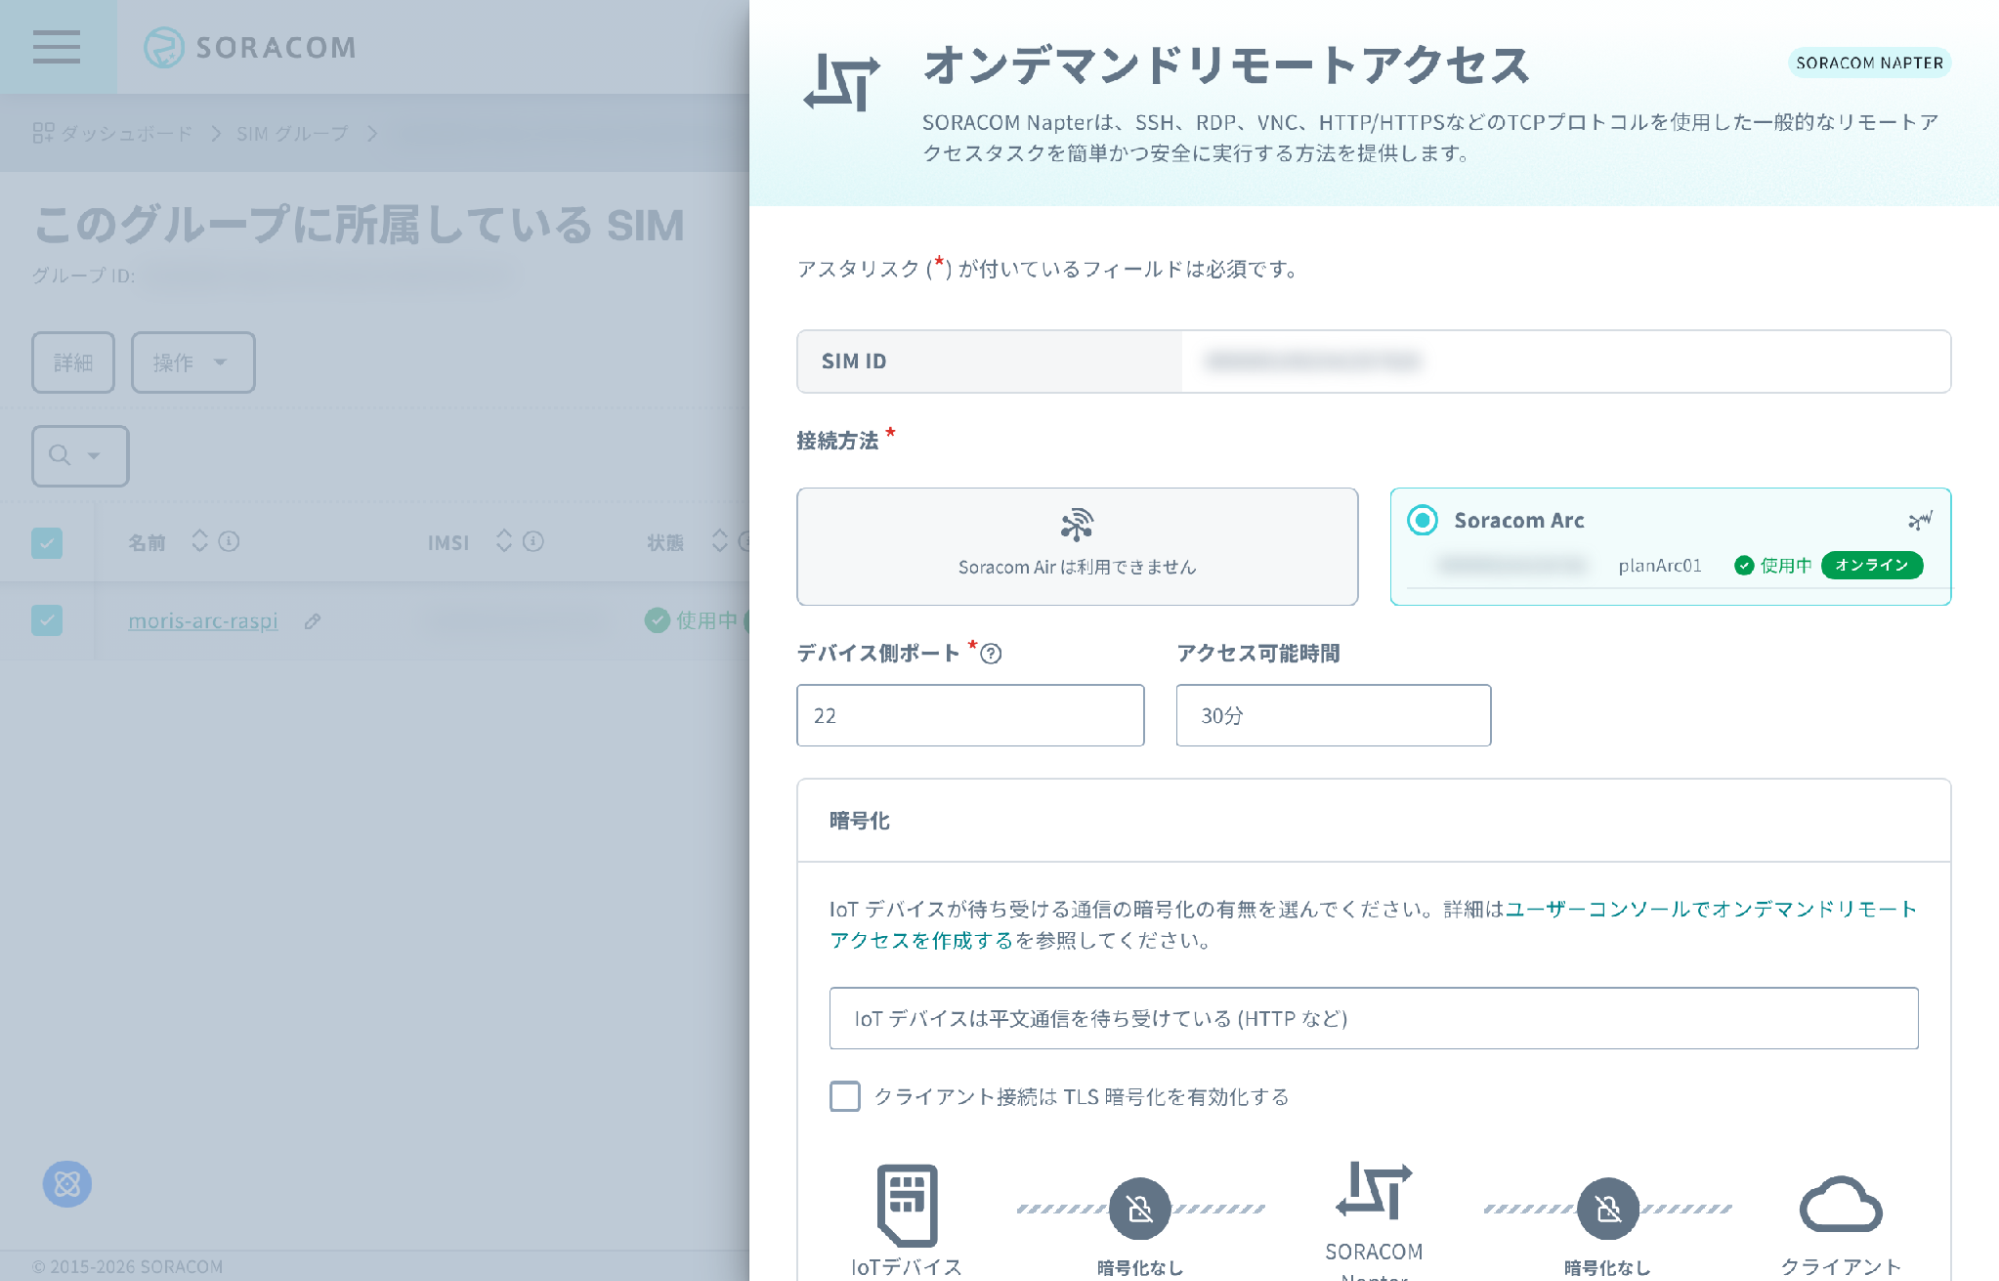1999x1281 pixels.
Task: Edit the moris-arc-raspi name with the pencil icon
Action: click(x=313, y=621)
